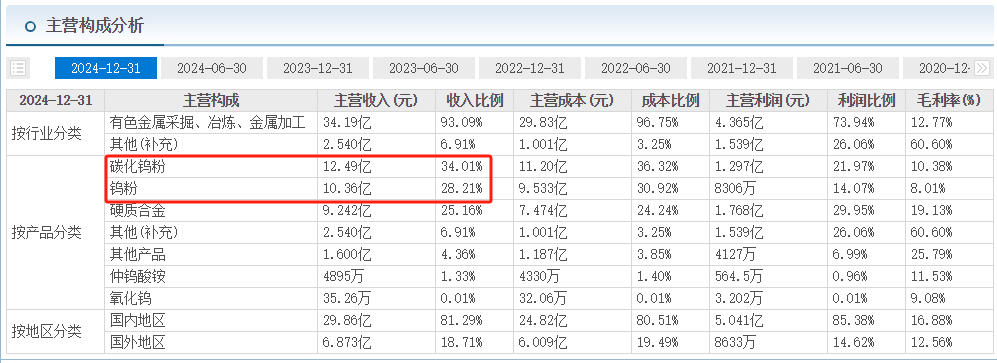Click the 4.365亿 main profit cell
The height and width of the screenshot is (363, 997).
tap(738, 122)
